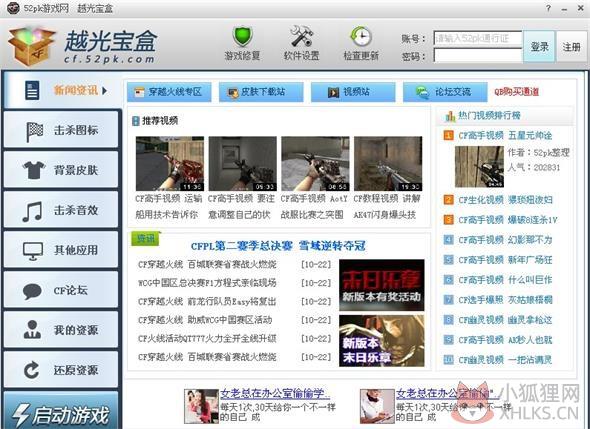Open ranked #7 CF选手爆照 灰姑娘植树
This screenshot has height=429, width=590.
tap(505, 300)
